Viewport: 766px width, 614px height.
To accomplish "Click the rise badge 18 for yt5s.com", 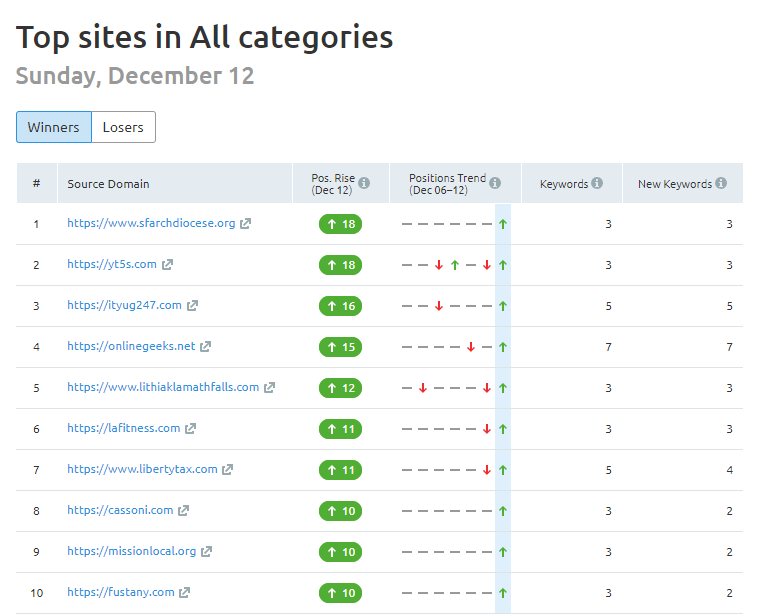I will [340, 265].
